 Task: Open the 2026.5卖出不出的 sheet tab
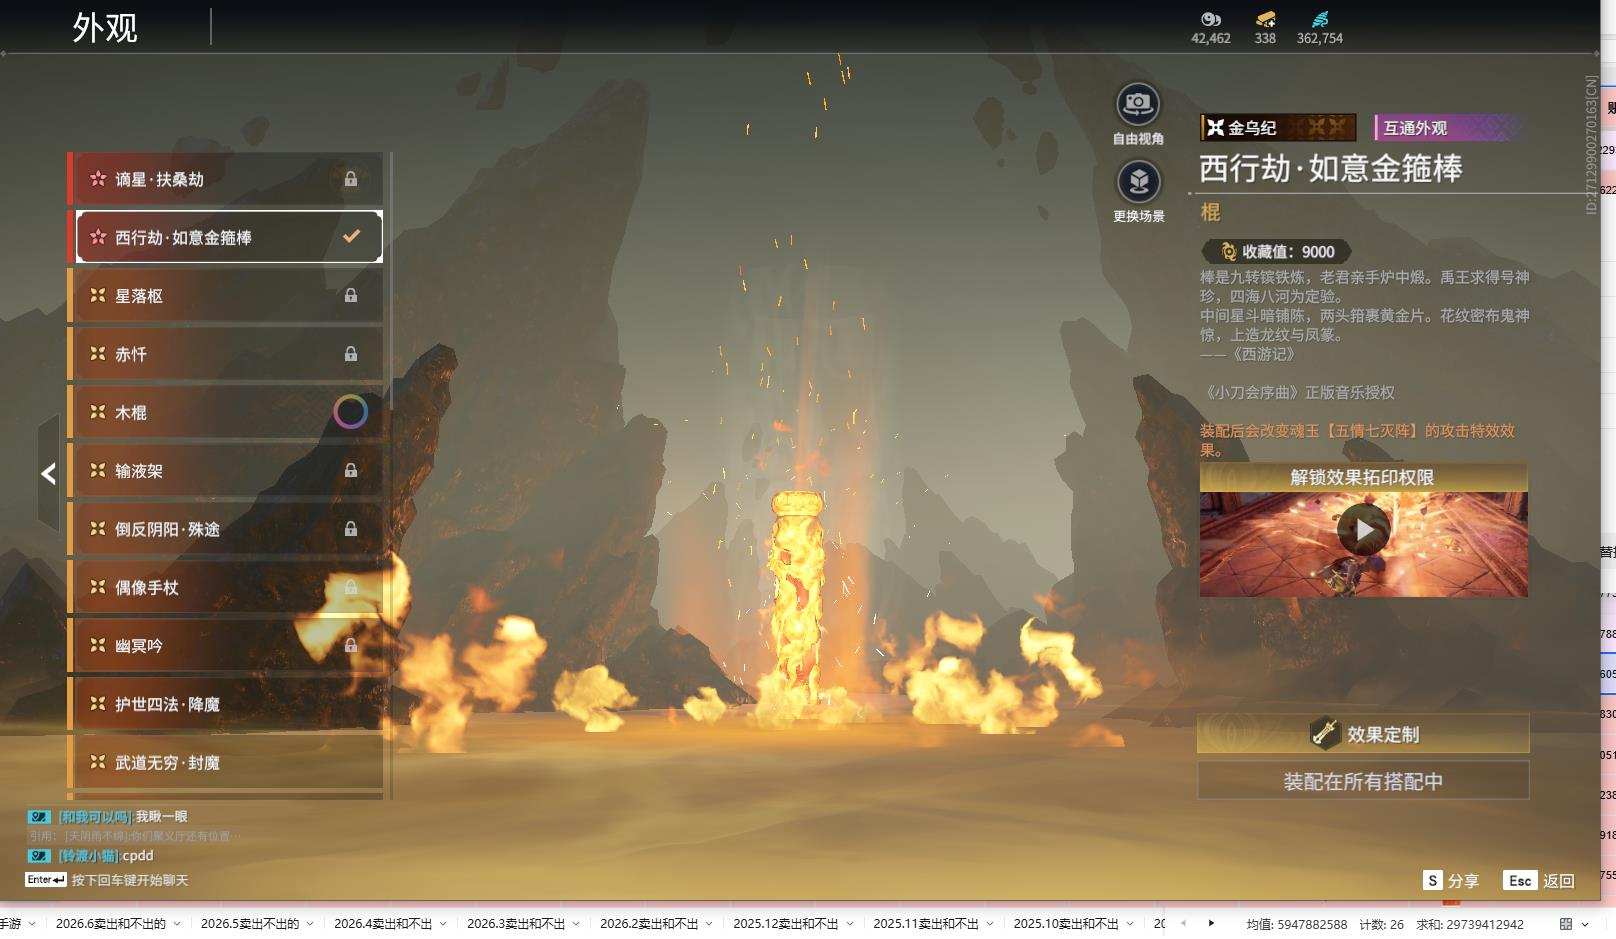pos(249,923)
